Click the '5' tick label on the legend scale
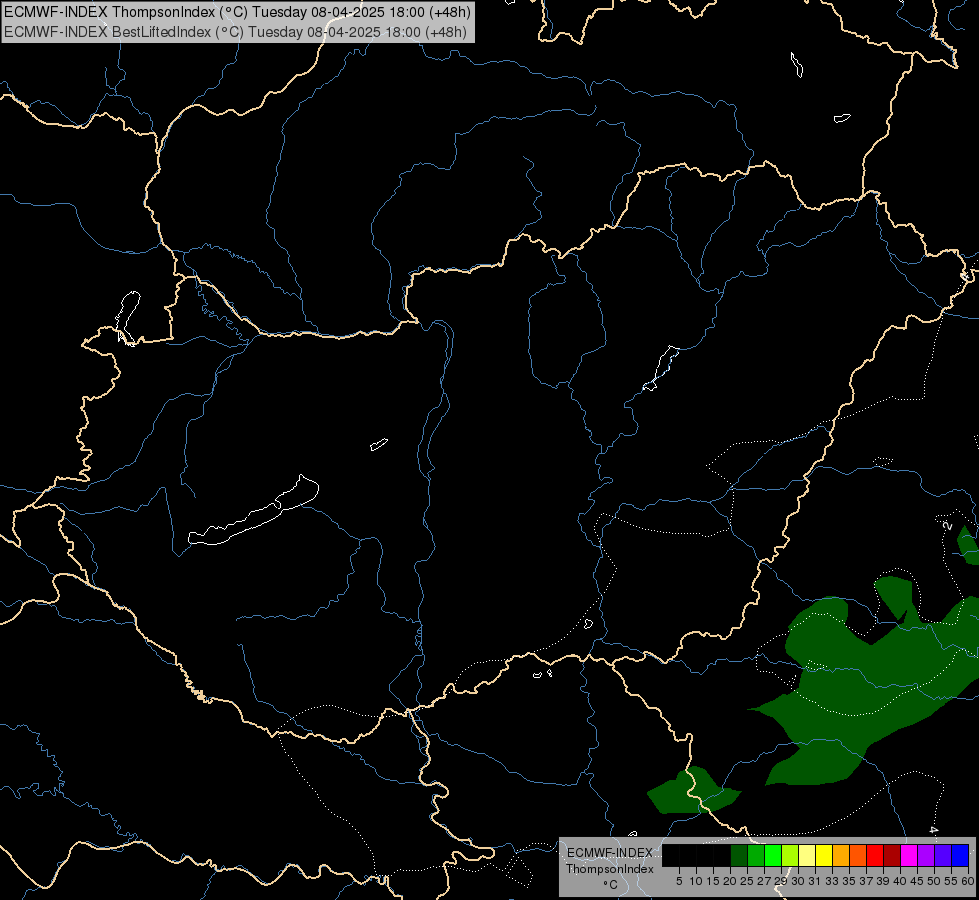Screen dimensions: 979x900 point(679,881)
